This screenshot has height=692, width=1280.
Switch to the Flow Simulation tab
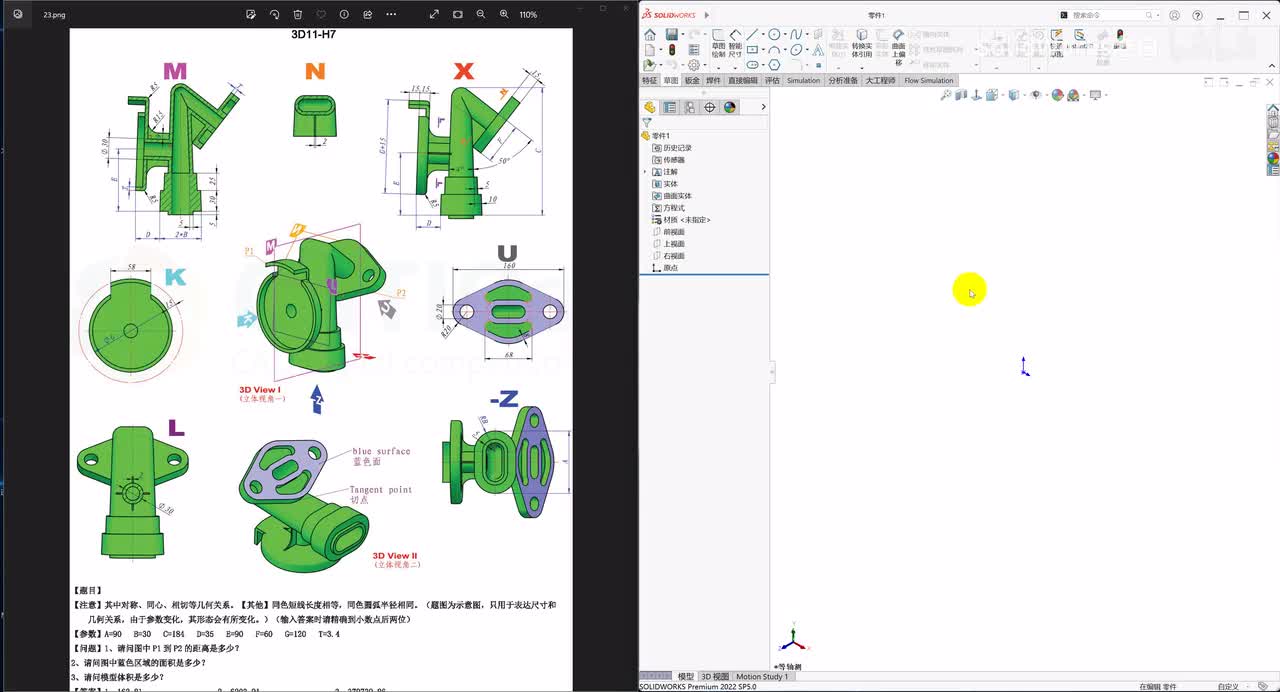click(x=929, y=80)
